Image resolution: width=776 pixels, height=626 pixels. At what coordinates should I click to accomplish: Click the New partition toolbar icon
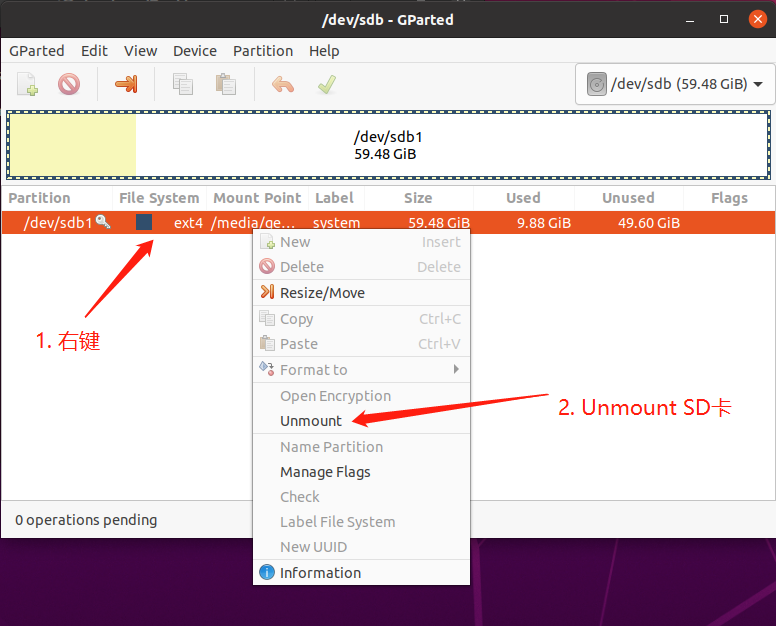[x=27, y=84]
